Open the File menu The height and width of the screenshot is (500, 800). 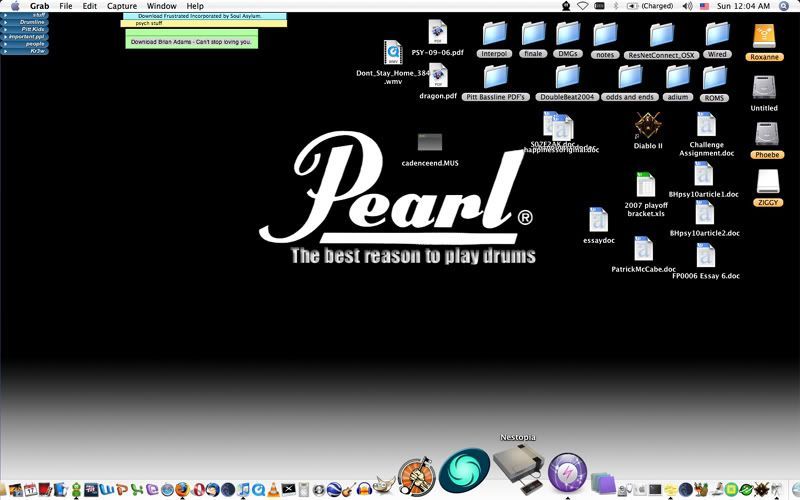tap(66, 6)
